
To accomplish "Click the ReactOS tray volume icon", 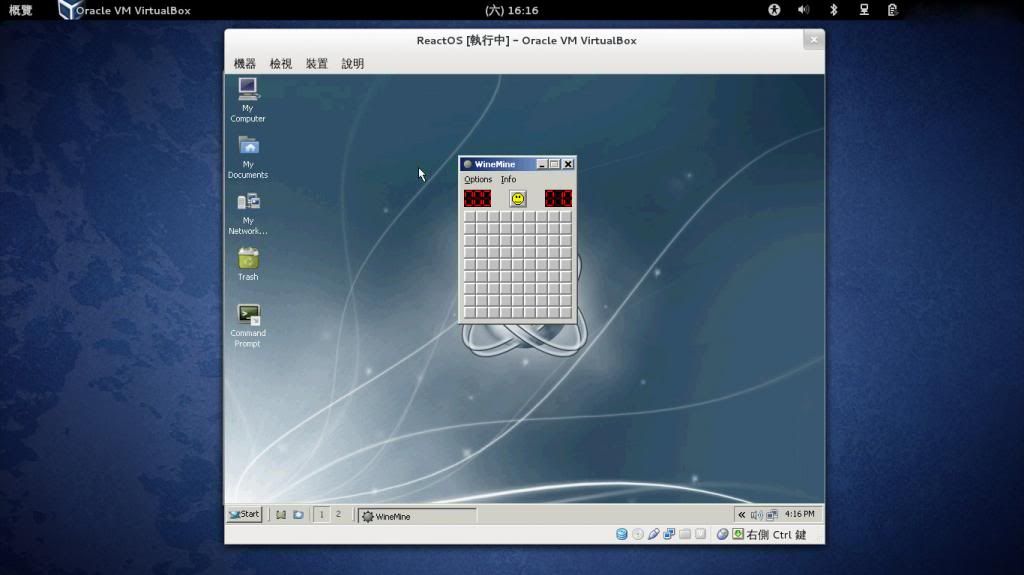I will [x=756, y=515].
